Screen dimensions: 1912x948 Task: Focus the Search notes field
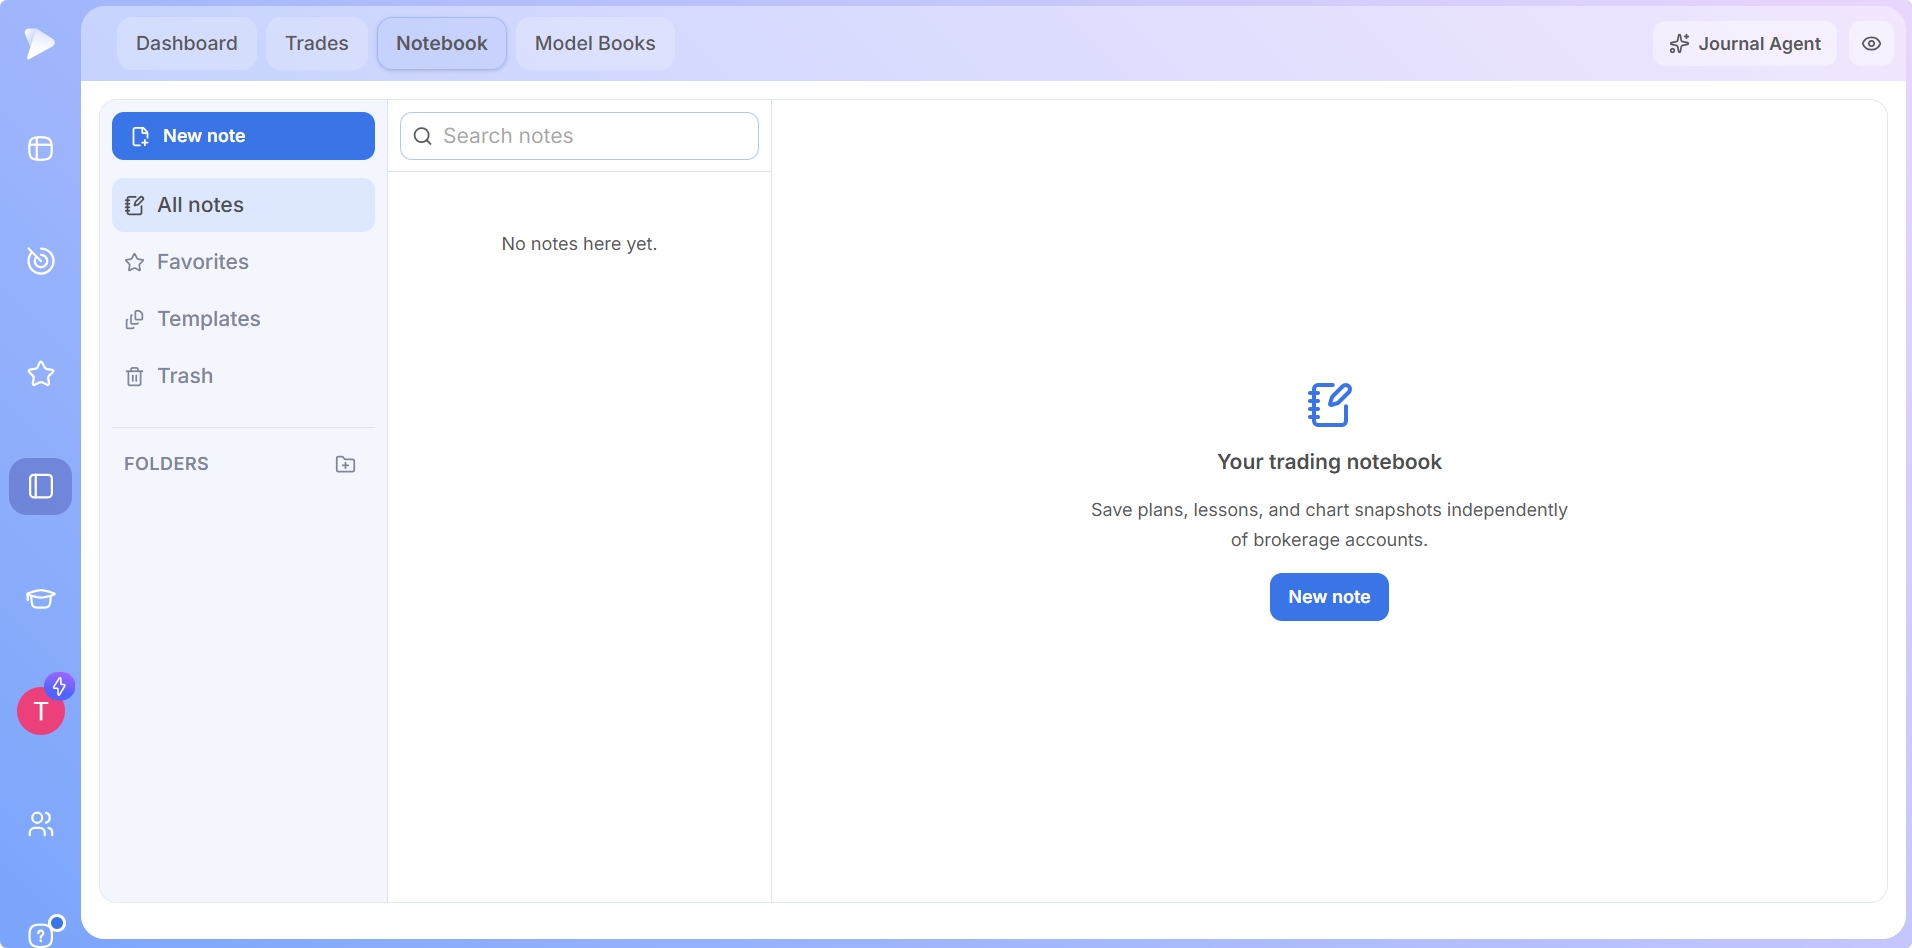click(579, 136)
